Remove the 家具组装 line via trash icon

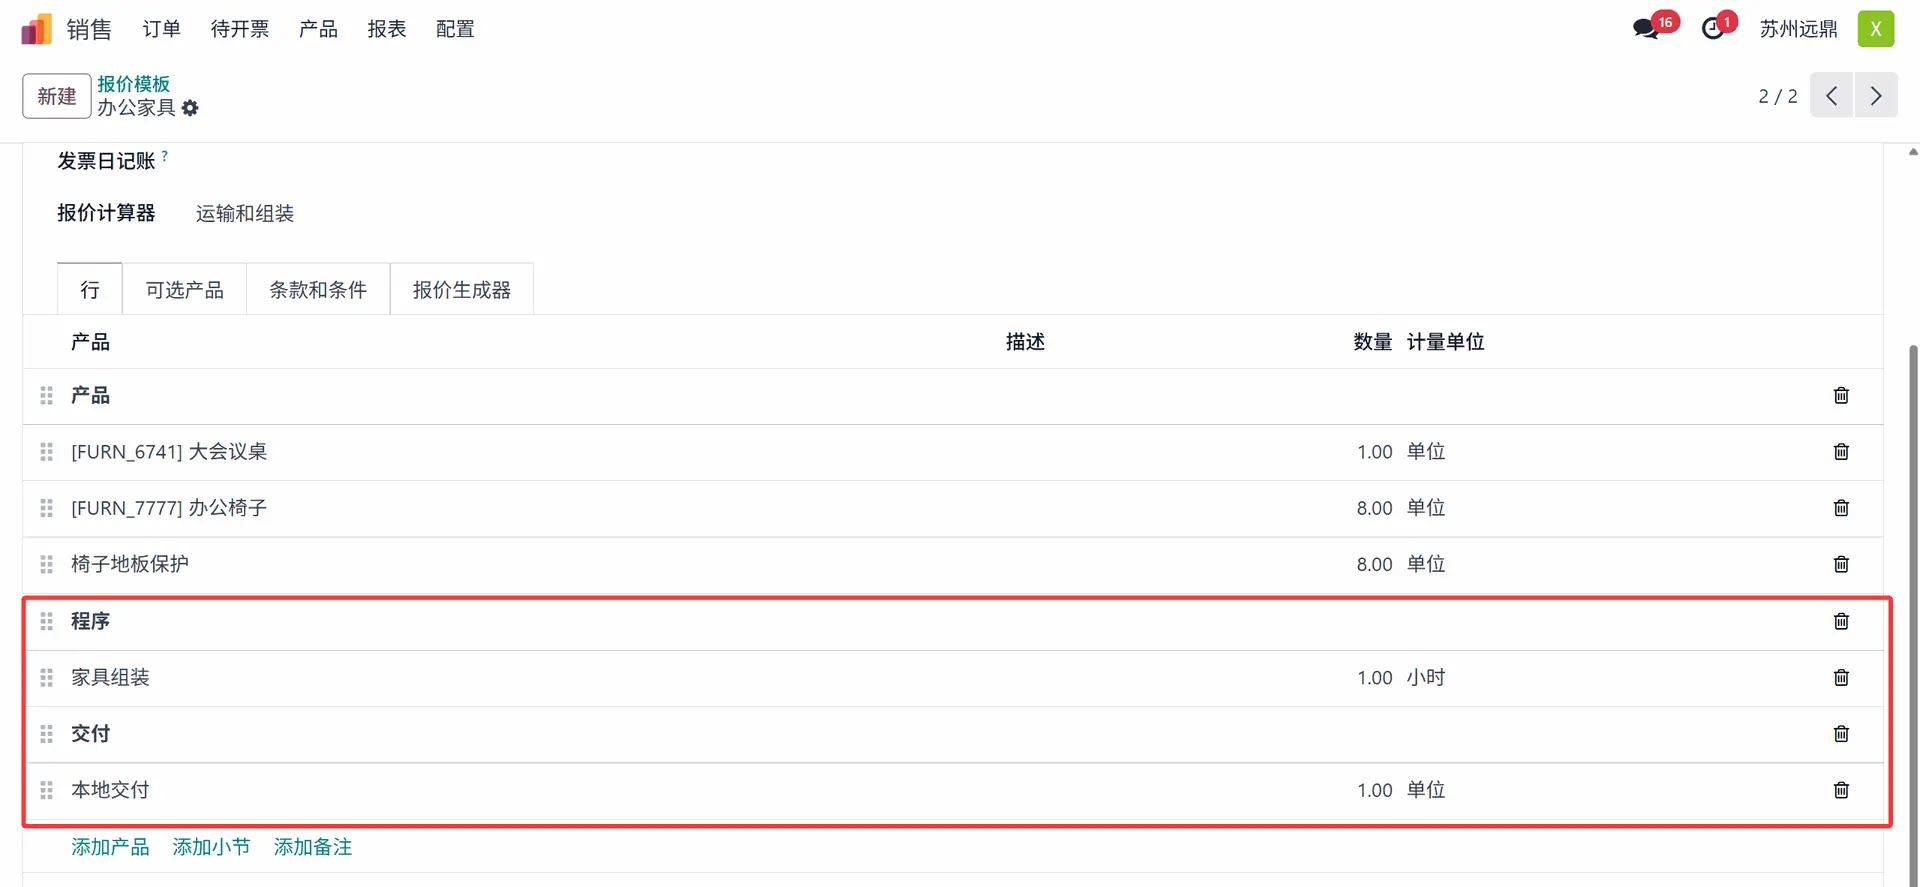[1841, 678]
